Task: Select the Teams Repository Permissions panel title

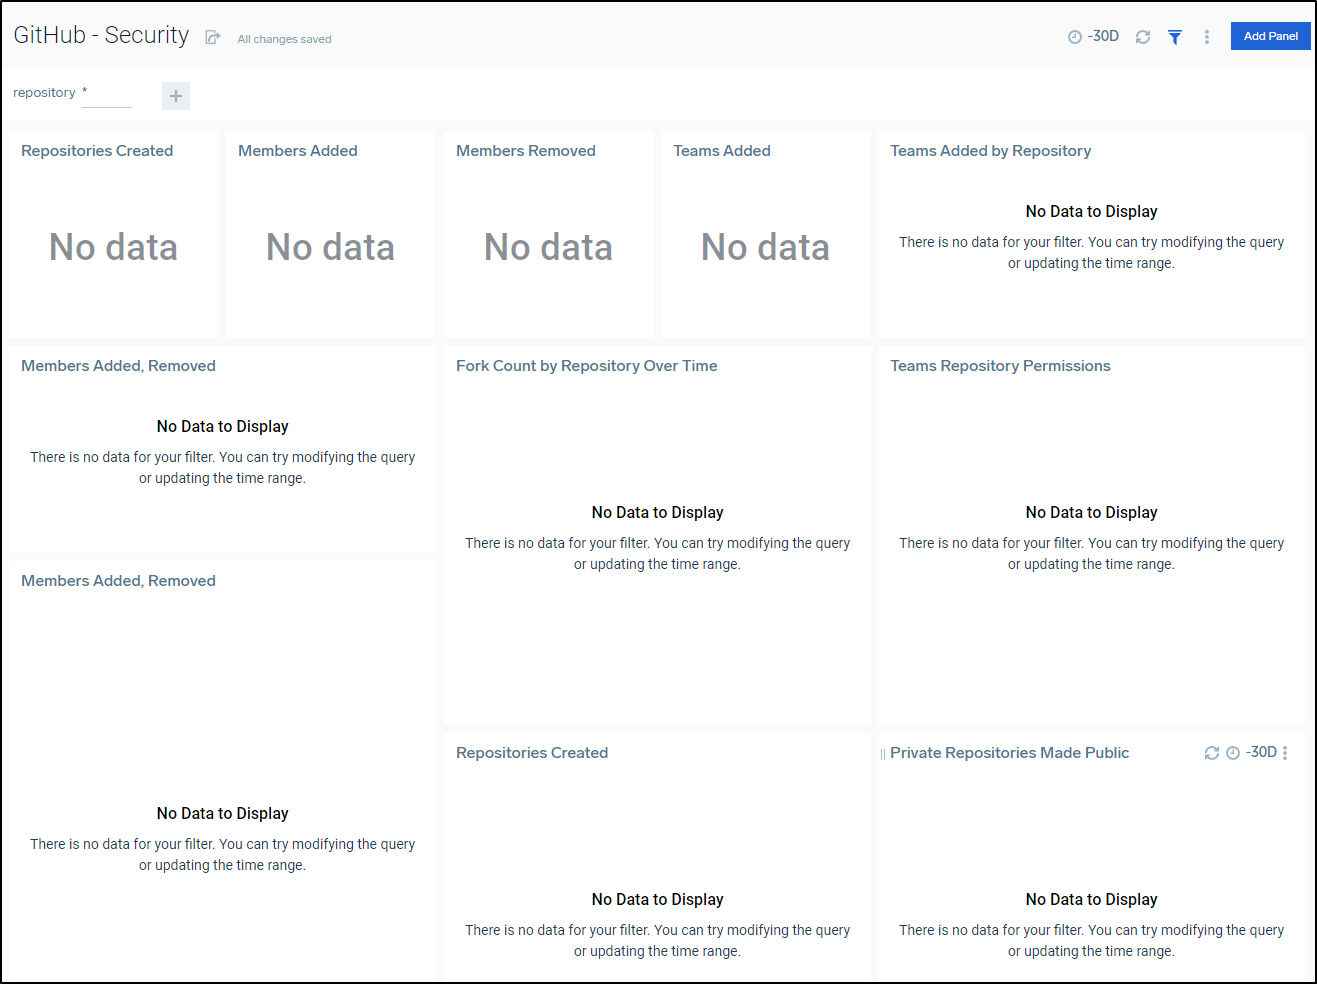Action: pos(1000,366)
